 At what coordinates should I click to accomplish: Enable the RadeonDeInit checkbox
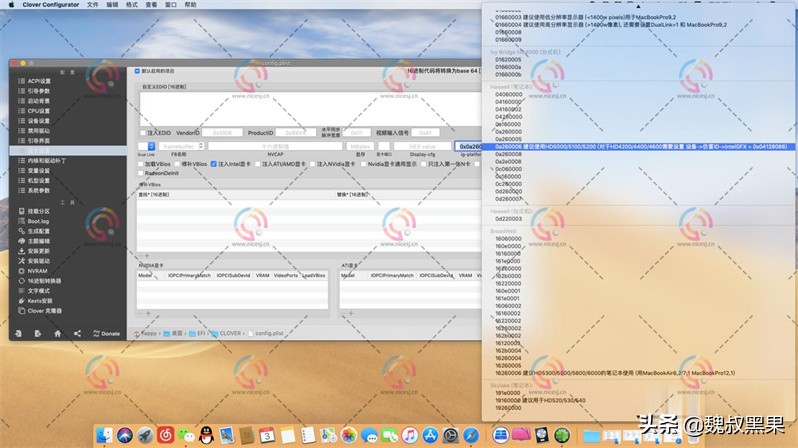coord(141,173)
